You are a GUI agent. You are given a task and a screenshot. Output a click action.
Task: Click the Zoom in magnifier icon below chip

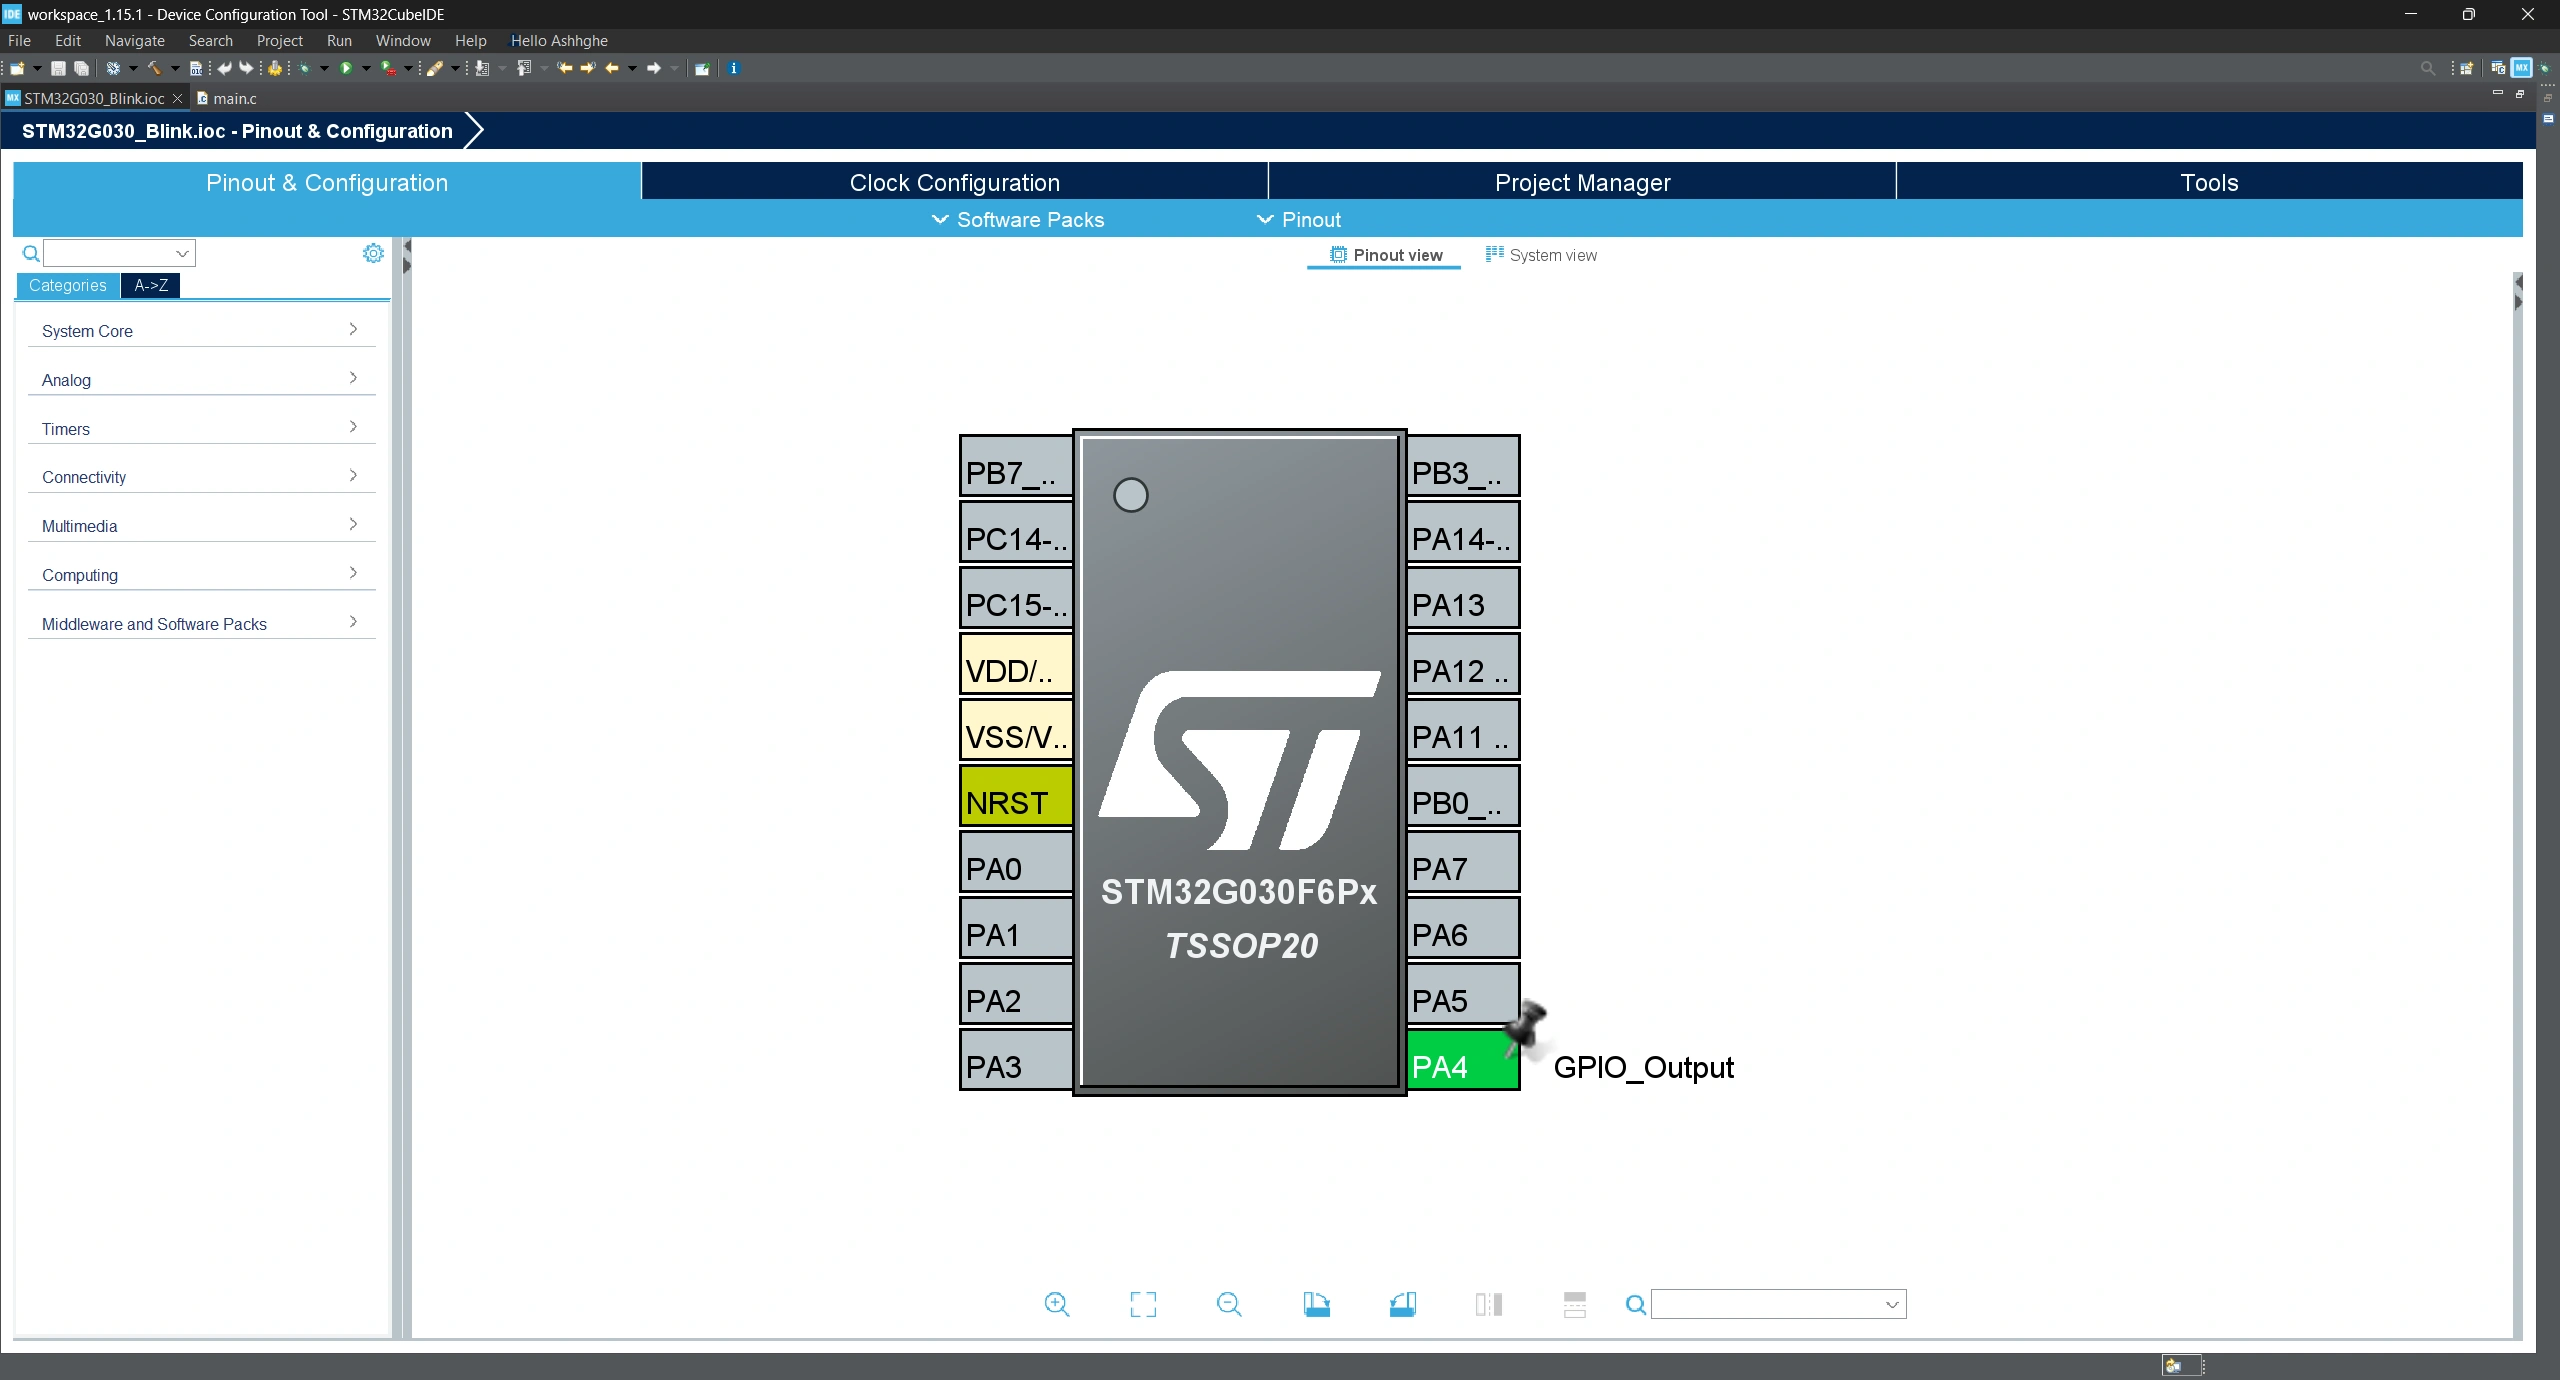[x=1057, y=1304]
